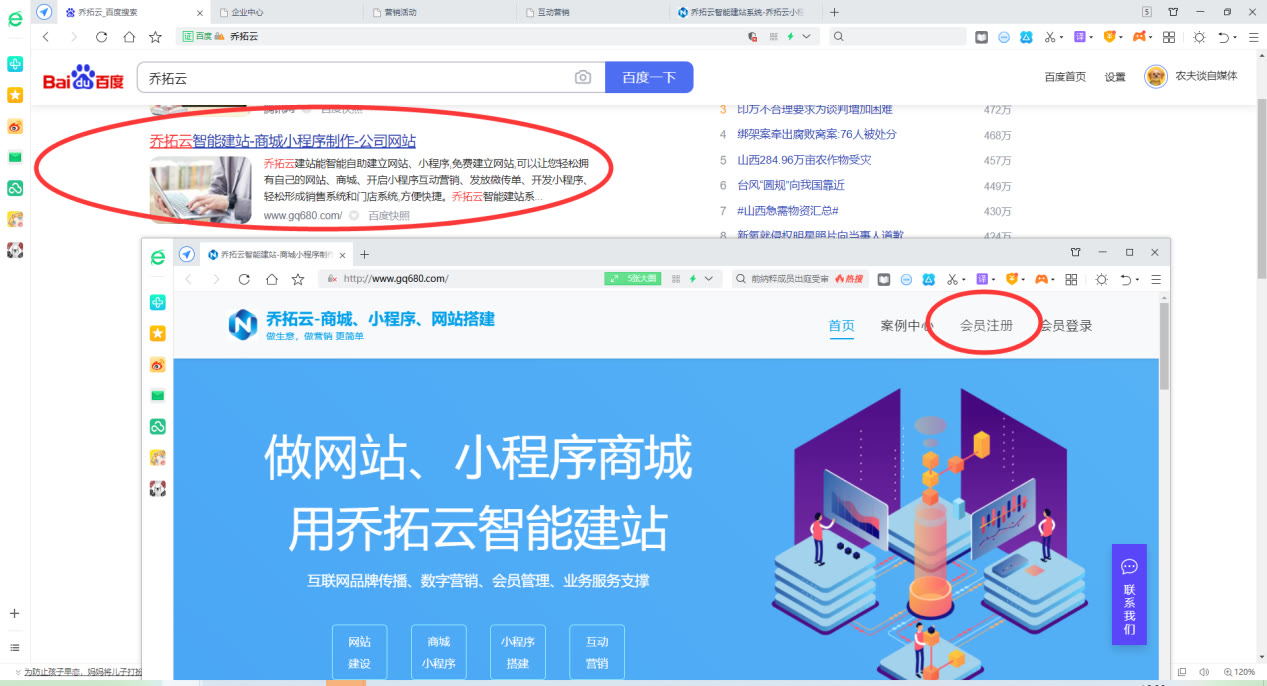The width and height of the screenshot is (1267, 686).
Task: Open the mail envelope sidebar icon
Action: click(x=14, y=158)
